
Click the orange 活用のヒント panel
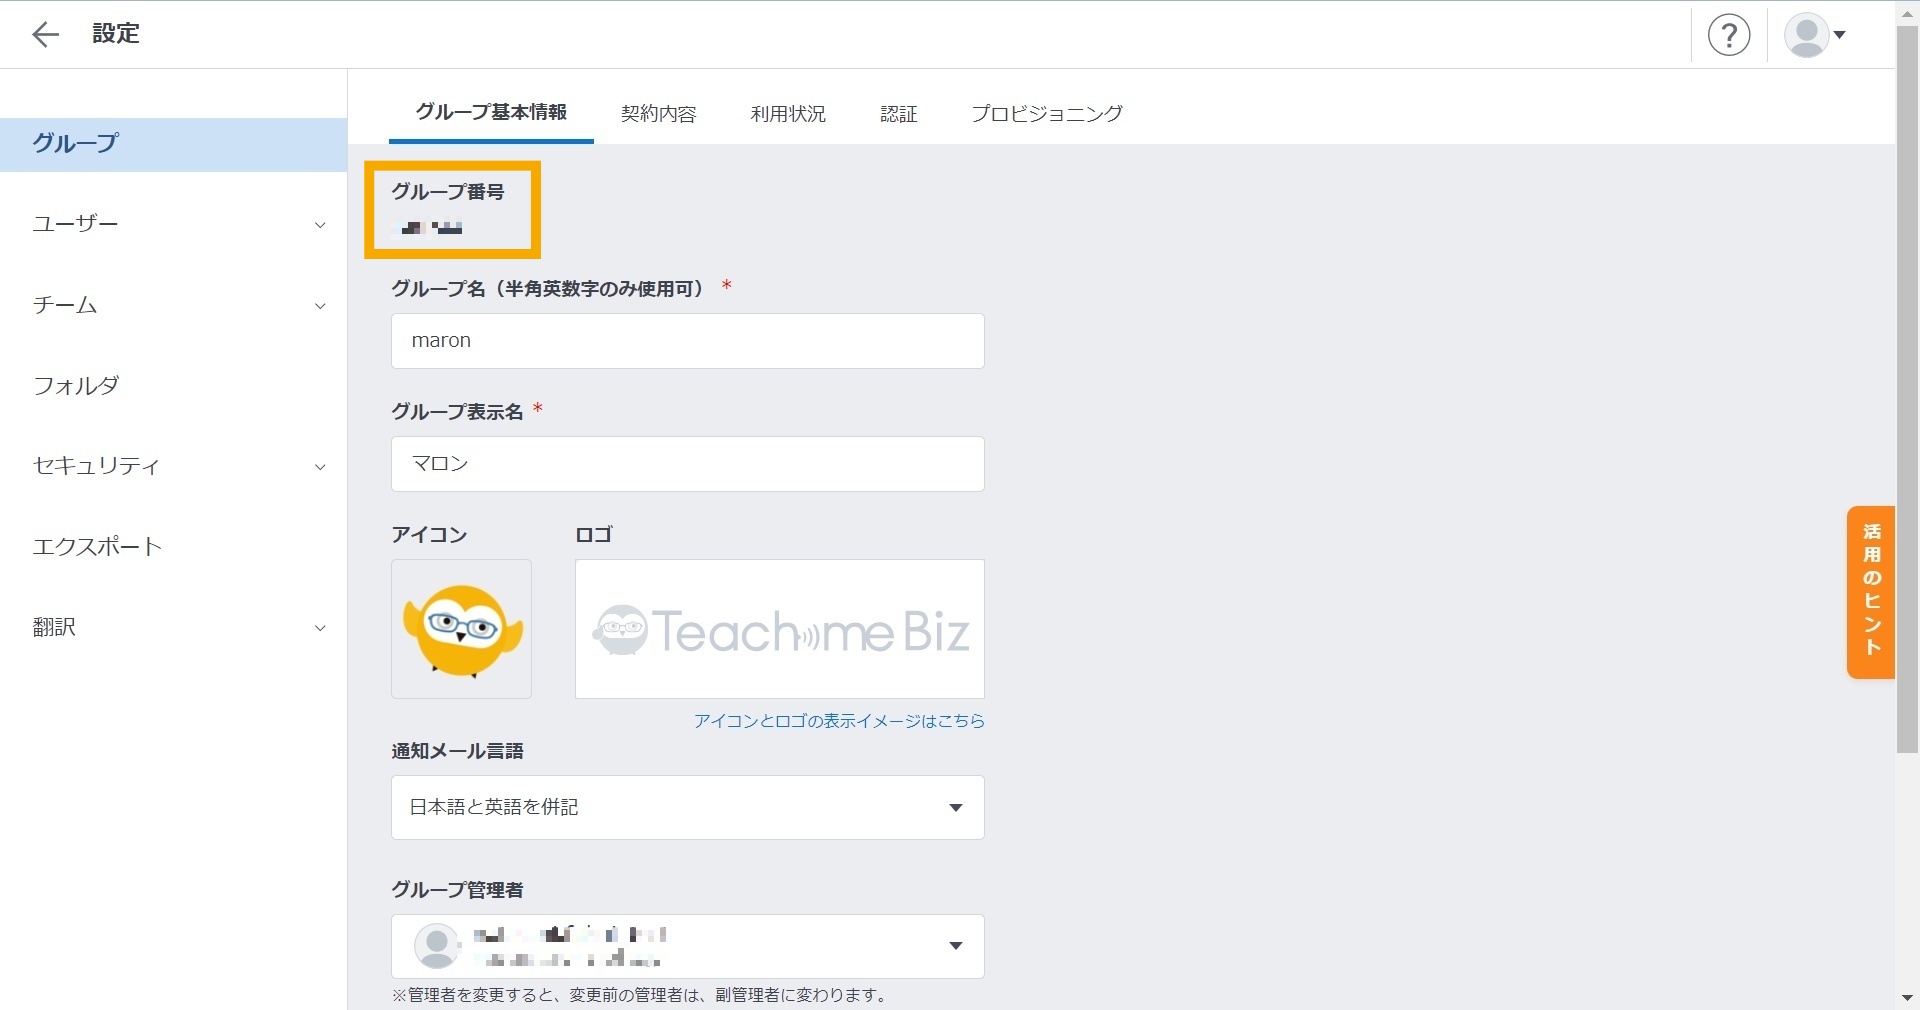click(1869, 591)
